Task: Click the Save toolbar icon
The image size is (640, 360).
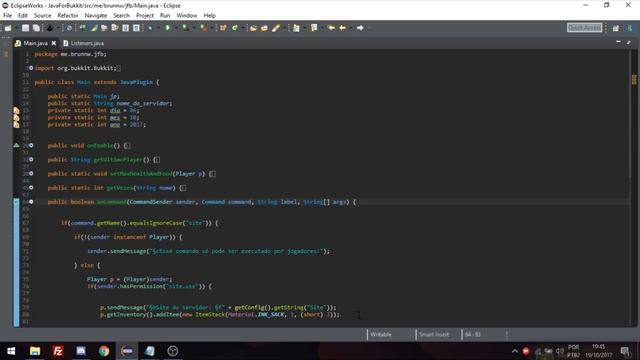Action: (25, 28)
